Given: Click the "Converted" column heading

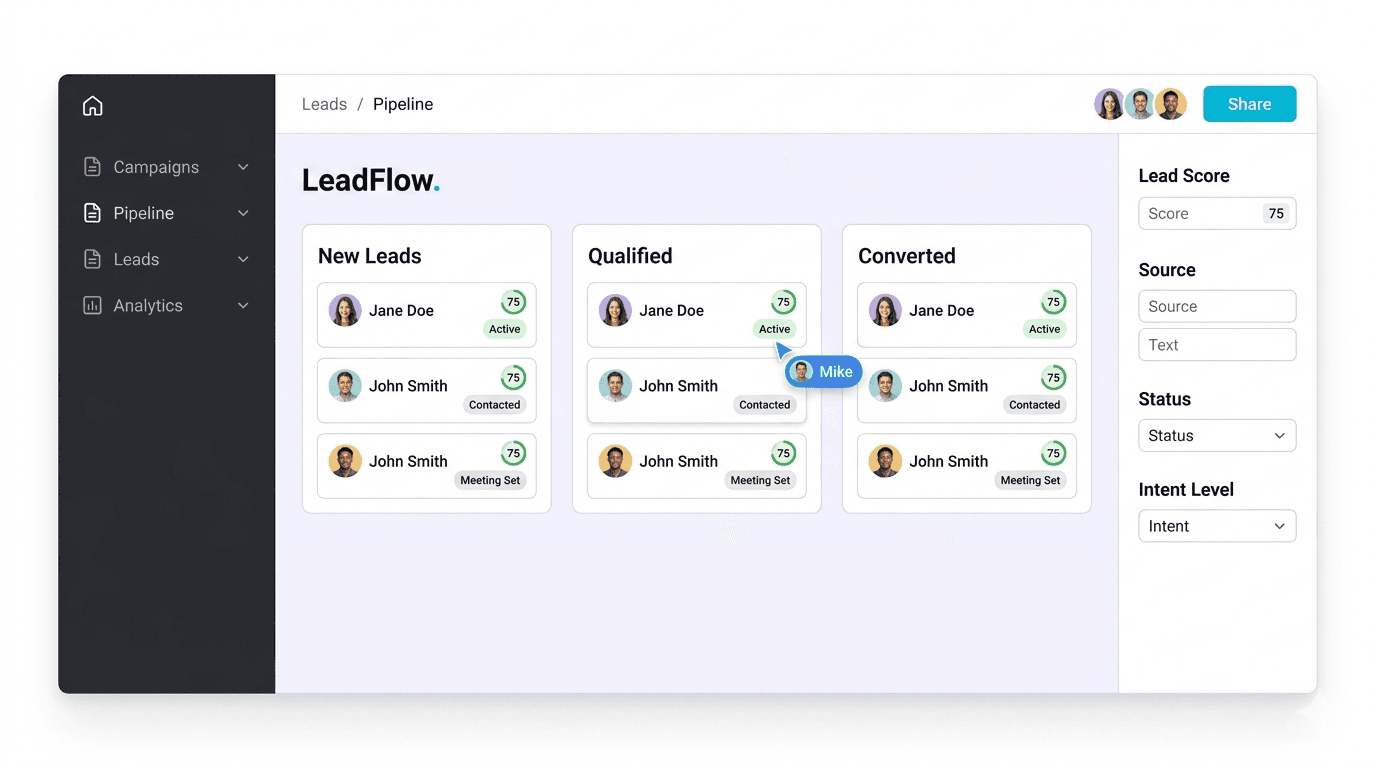Looking at the screenshot, I should 907,256.
